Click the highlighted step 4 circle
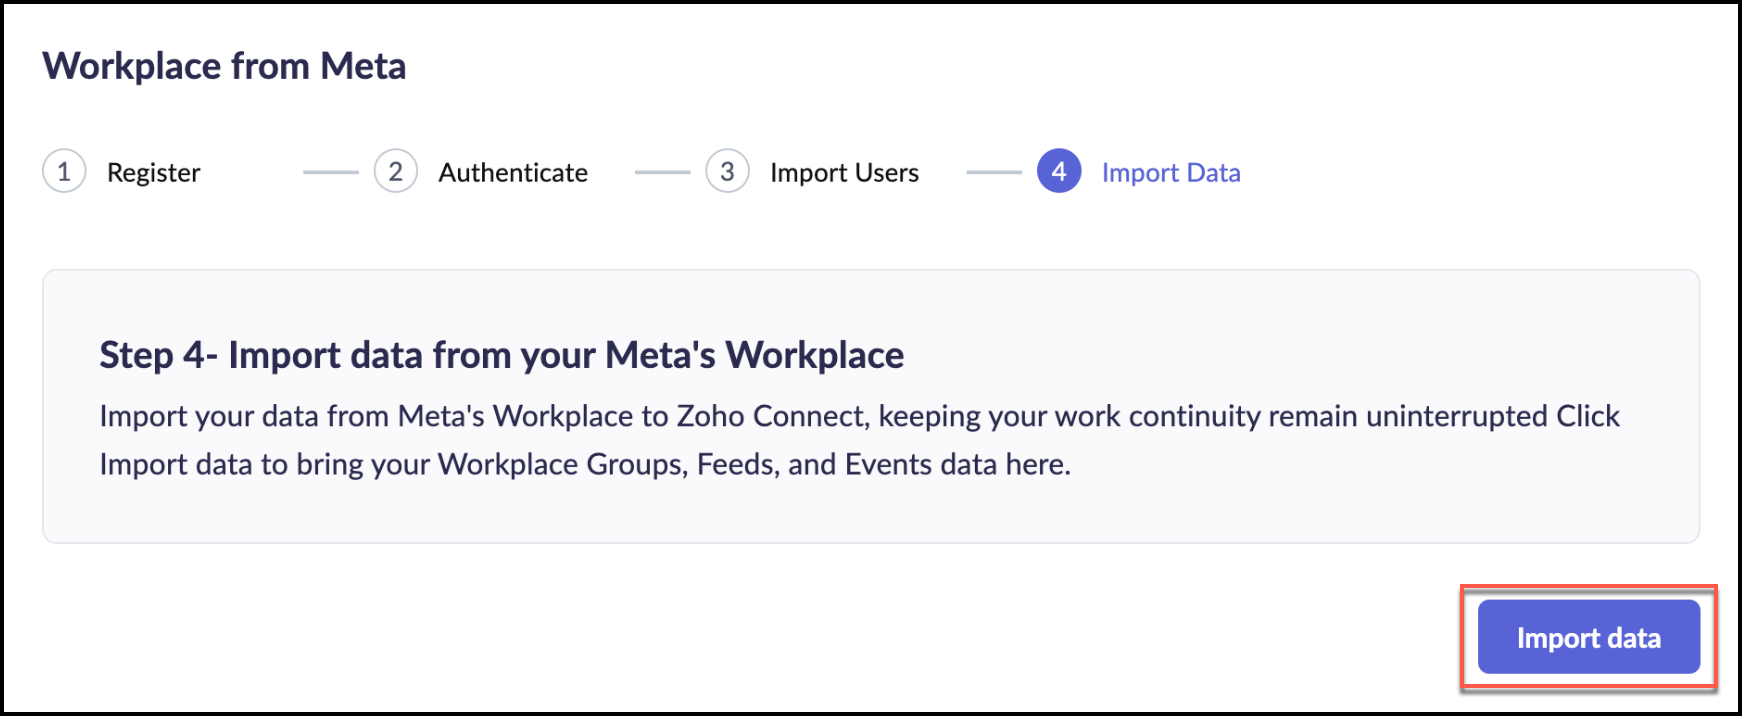1742x716 pixels. [x=1058, y=172]
